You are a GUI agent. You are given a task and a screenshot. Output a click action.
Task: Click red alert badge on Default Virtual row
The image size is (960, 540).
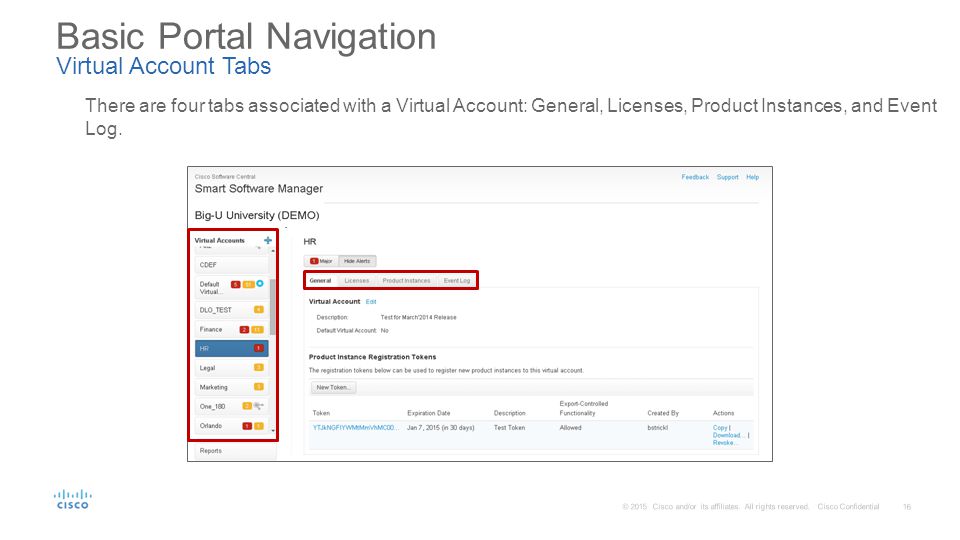tap(235, 284)
